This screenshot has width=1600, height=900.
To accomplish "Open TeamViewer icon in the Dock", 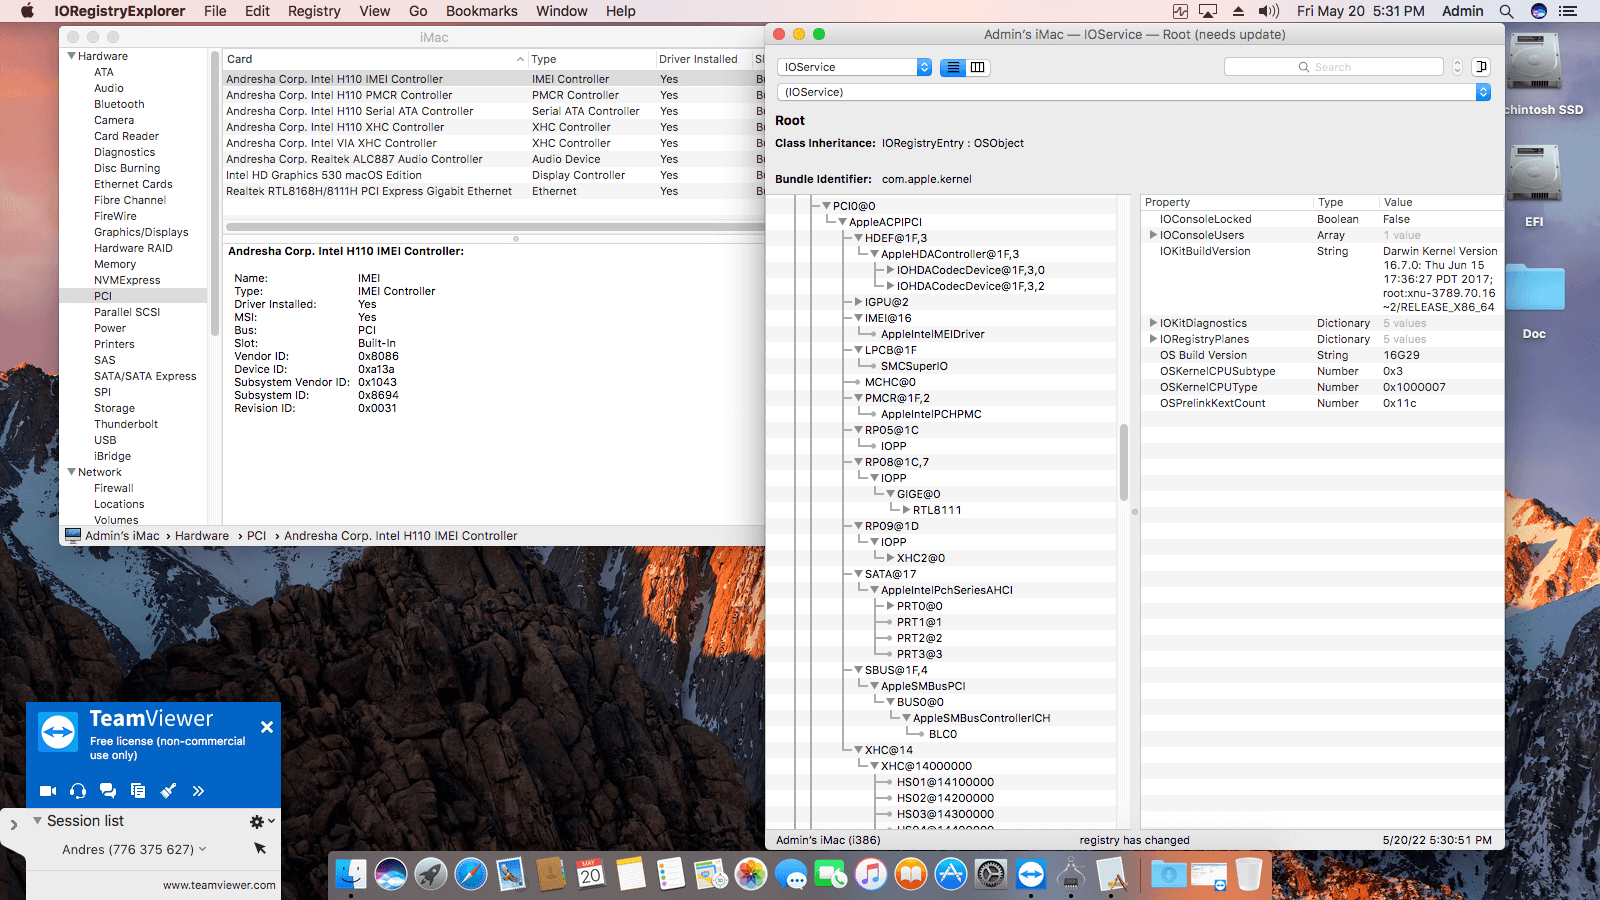I will click(x=1031, y=875).
